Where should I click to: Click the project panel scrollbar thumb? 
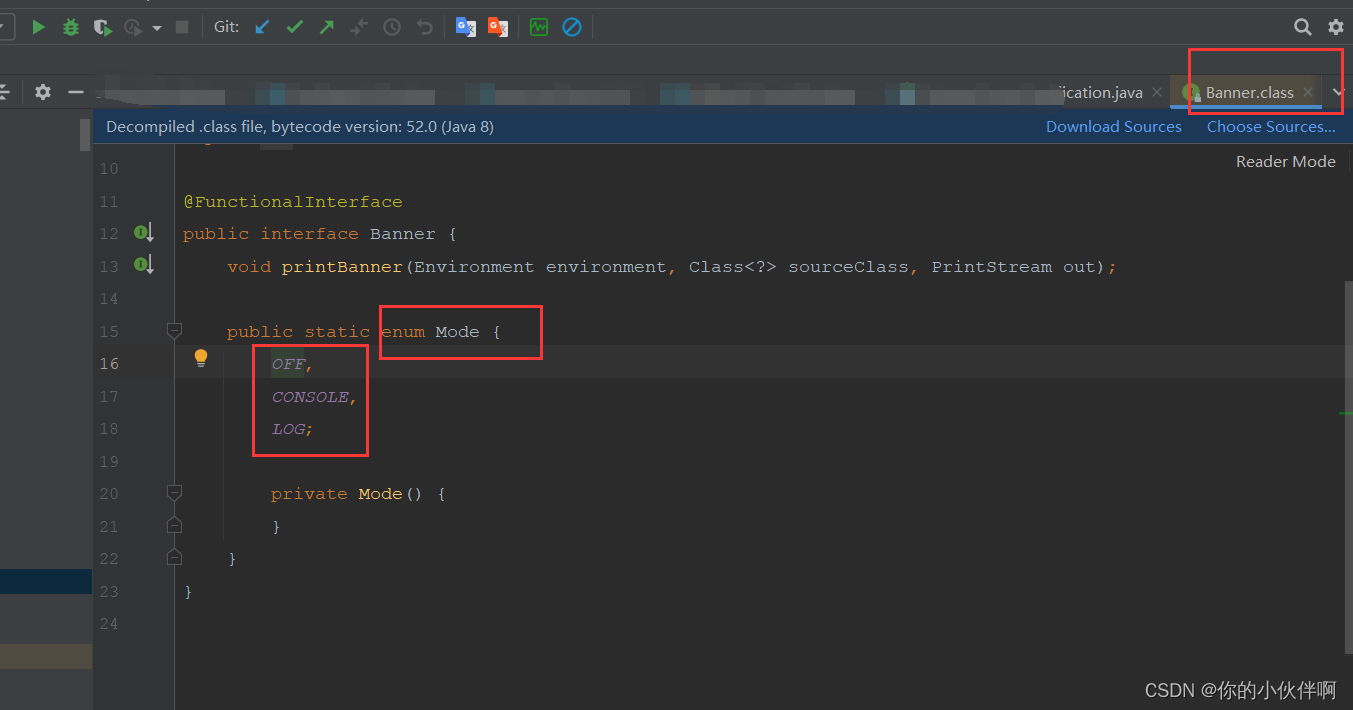pos(85,135)
